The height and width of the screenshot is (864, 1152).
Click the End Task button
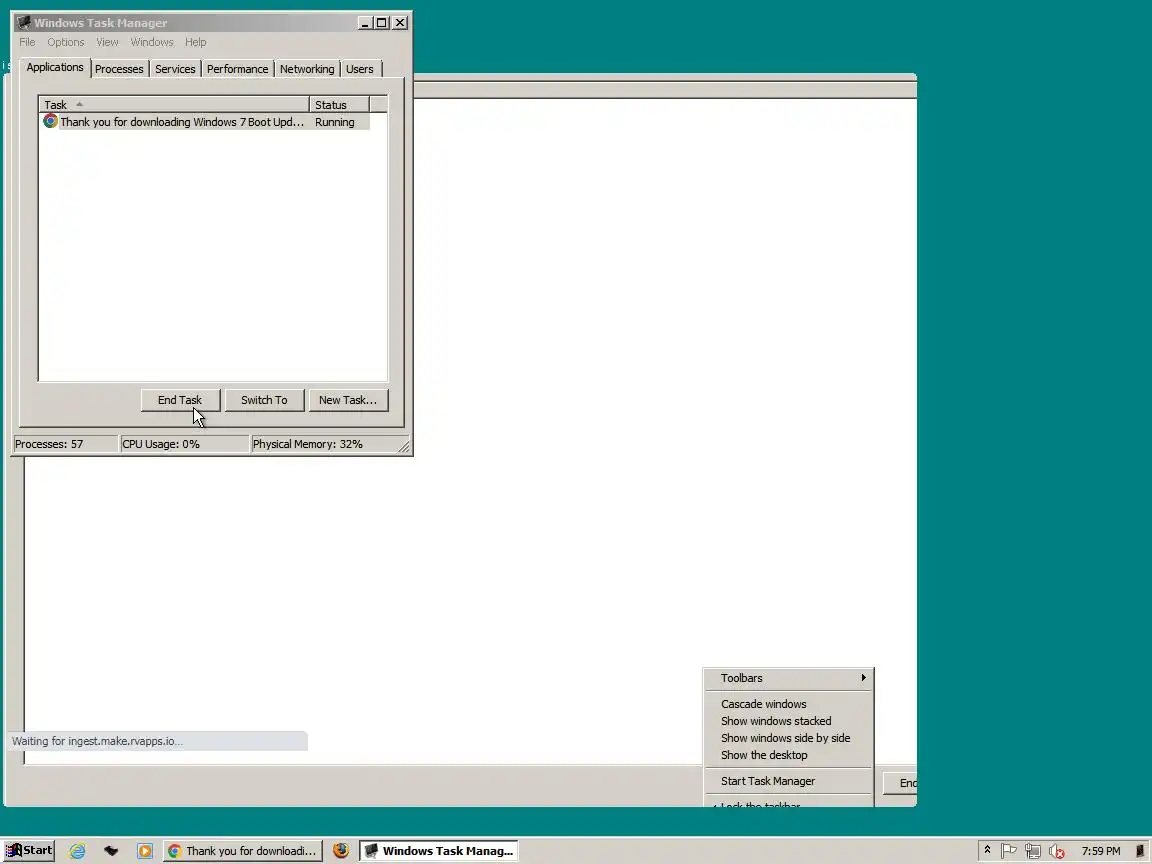pos(180,400)
